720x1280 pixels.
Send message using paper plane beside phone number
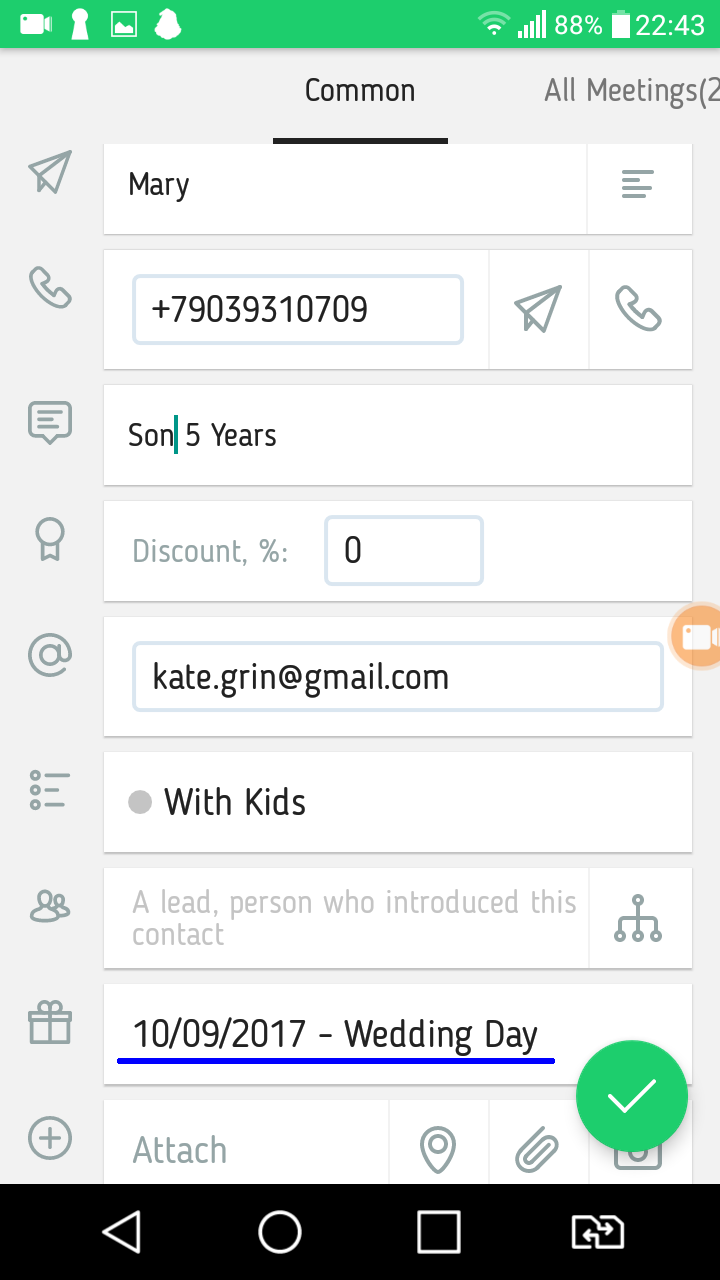pyautogui.click(x=538, y=309)
